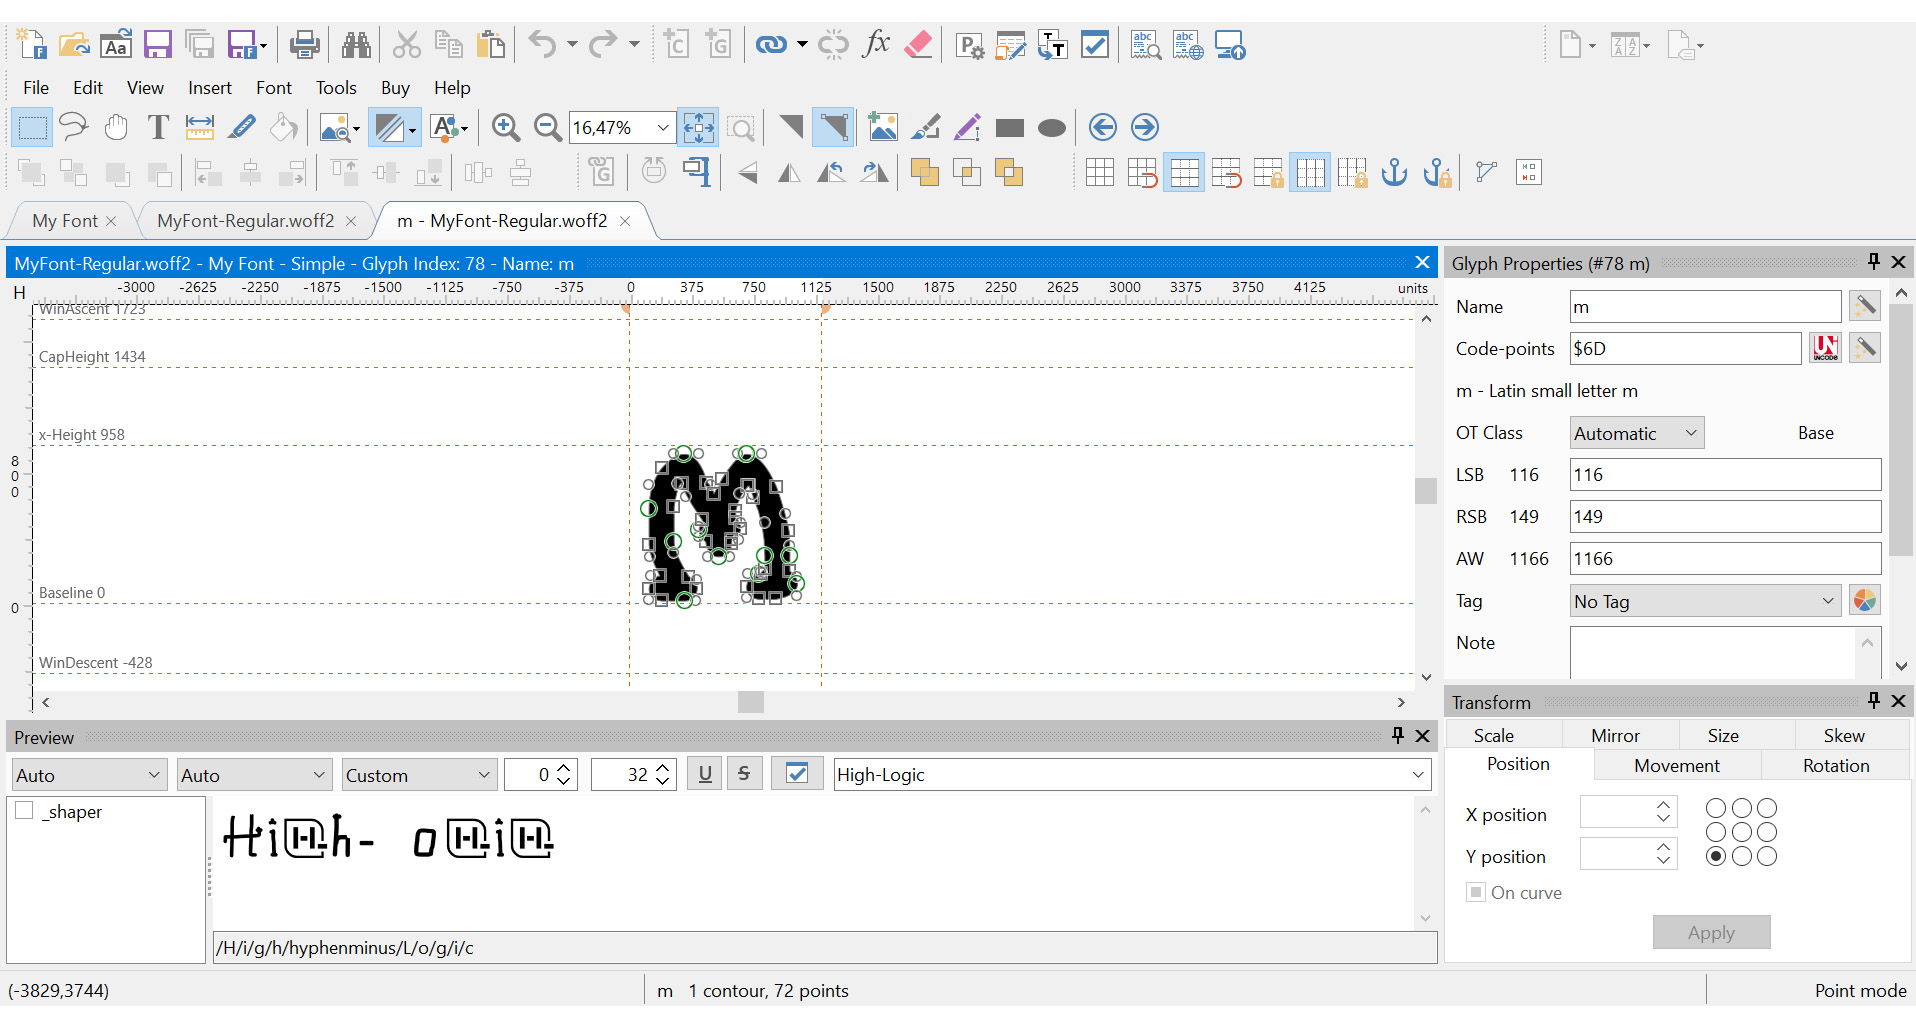The image size is (1916, 1024).
Task: Save the font with the disk icon
Action: pos(158,45)
